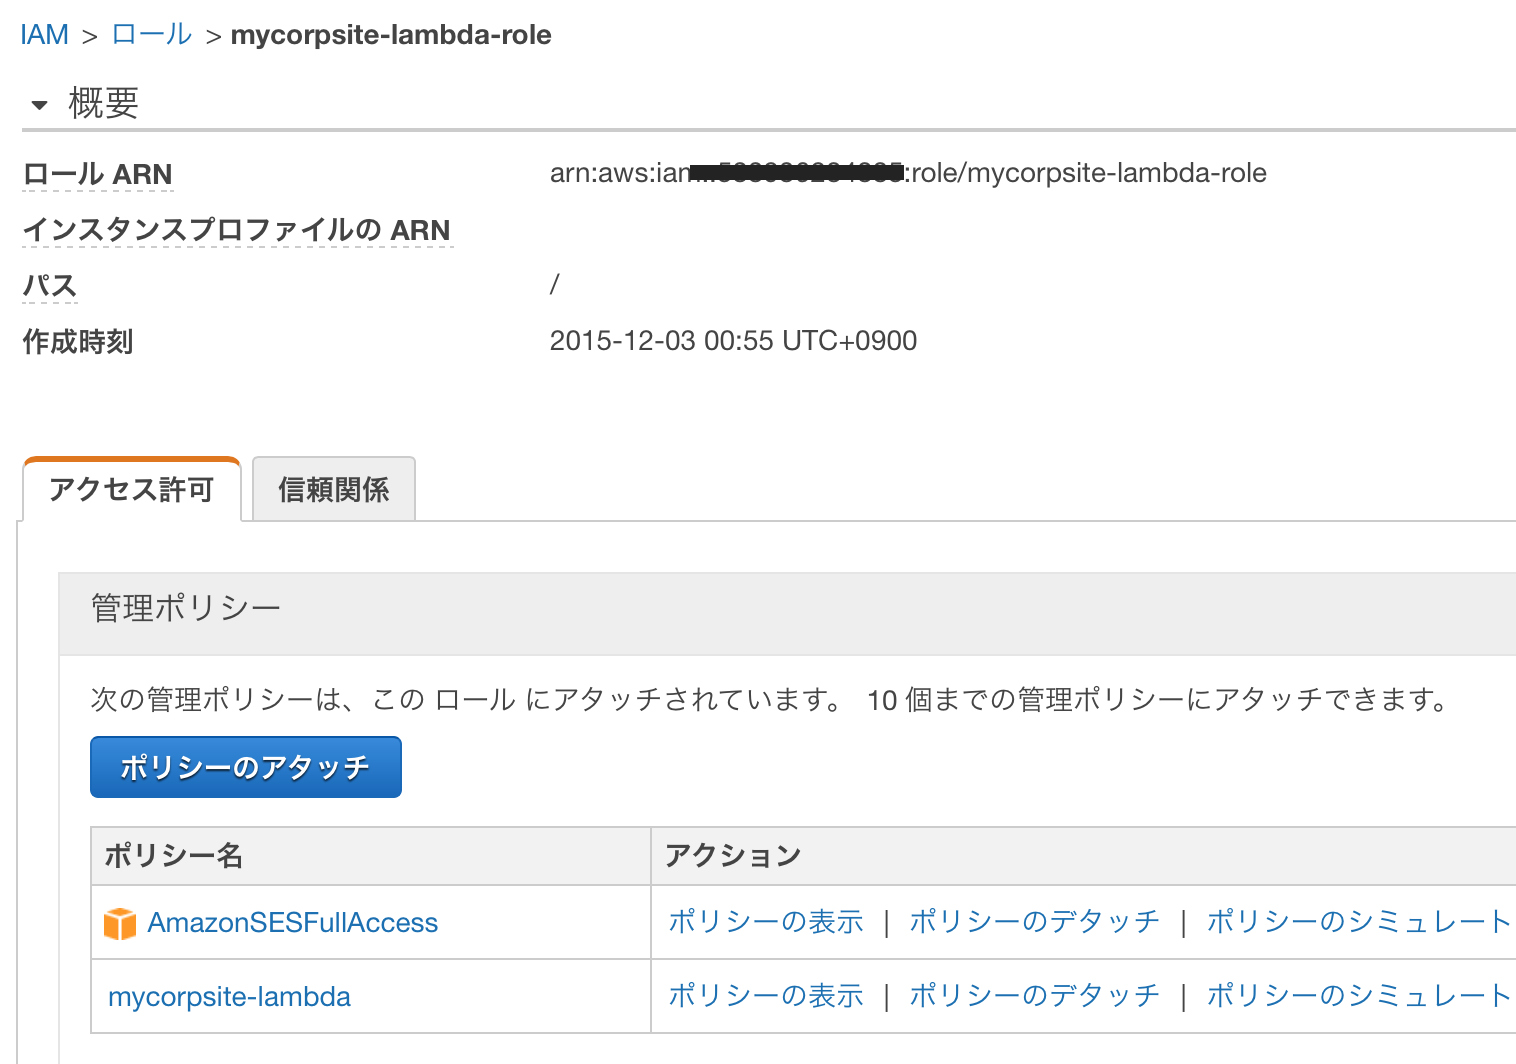Click ポリシーのシミュレート for AmazonSESFullAccess

[x=1356, y=921]
